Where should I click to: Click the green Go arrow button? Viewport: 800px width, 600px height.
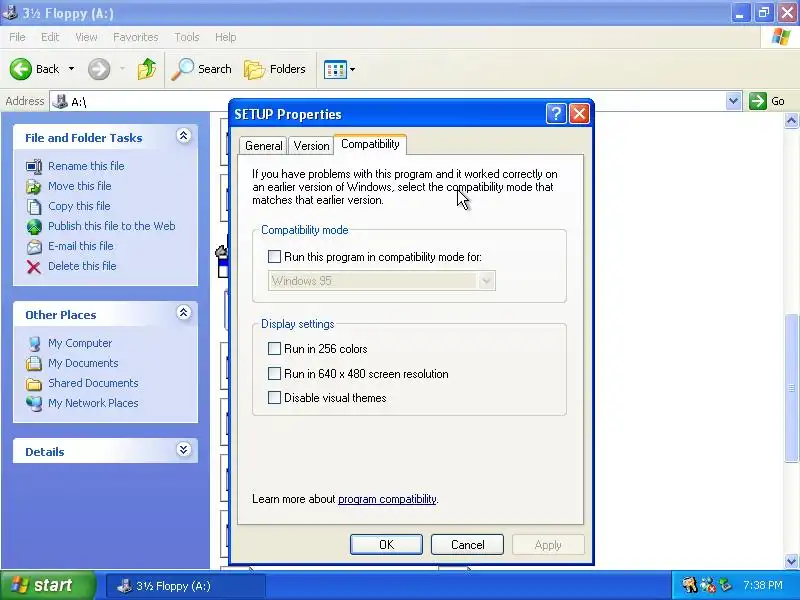click(758, 101)
